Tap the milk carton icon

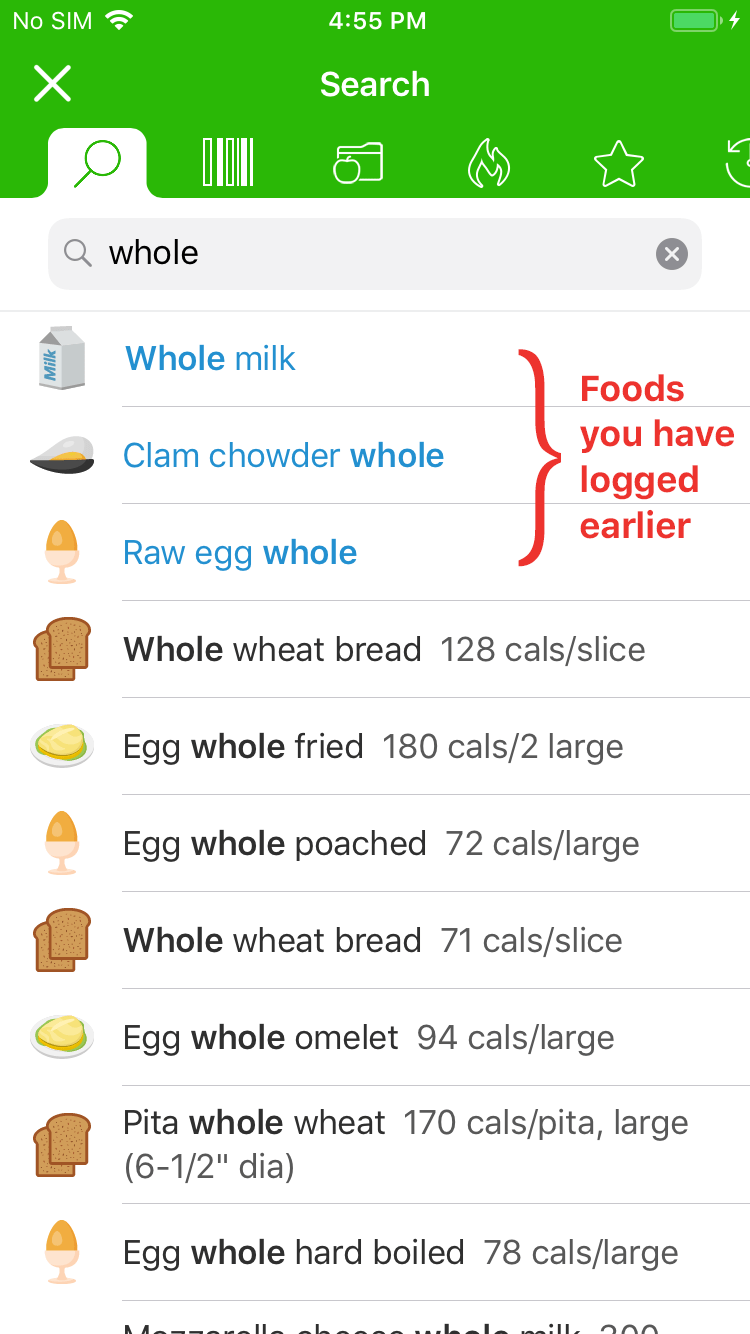tap(62, 358)
